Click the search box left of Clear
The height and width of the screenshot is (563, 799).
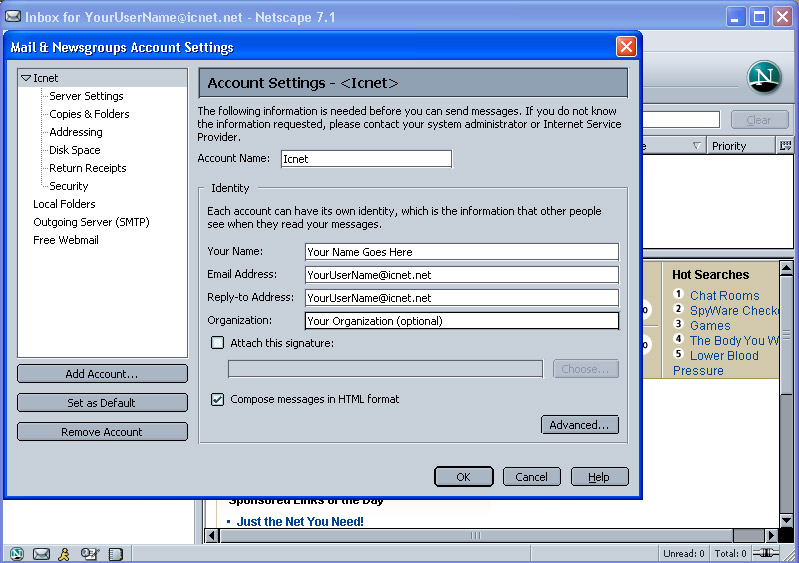pyautogui.click(x=681, y=120)
